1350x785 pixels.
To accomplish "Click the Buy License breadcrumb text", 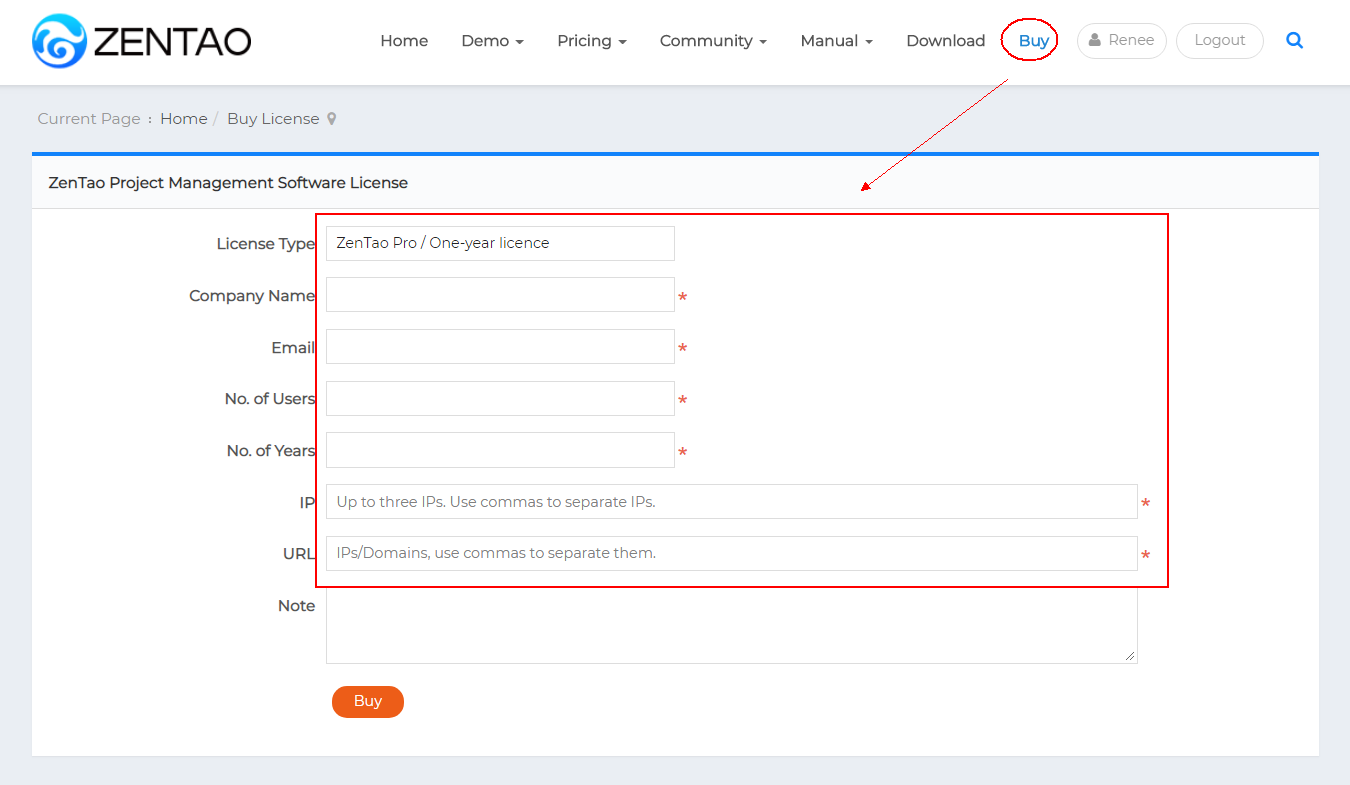I will click(x=273, y=119).
